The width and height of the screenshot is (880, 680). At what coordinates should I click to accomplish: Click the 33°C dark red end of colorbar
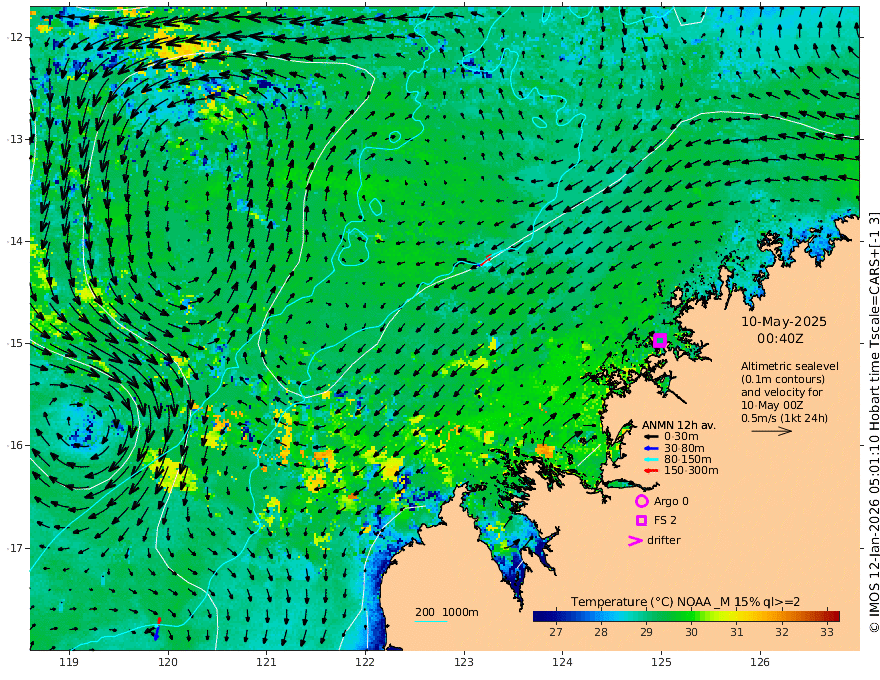pos(832,616)
